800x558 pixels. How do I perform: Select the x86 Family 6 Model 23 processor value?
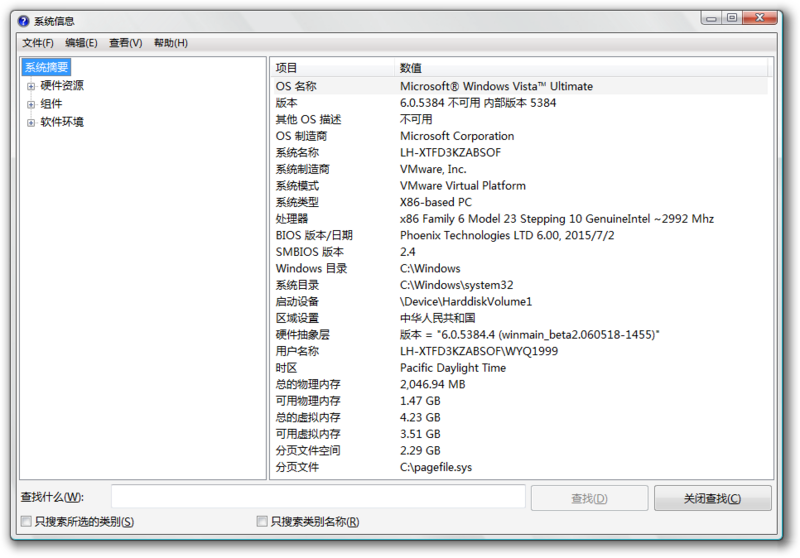[557, 219]
